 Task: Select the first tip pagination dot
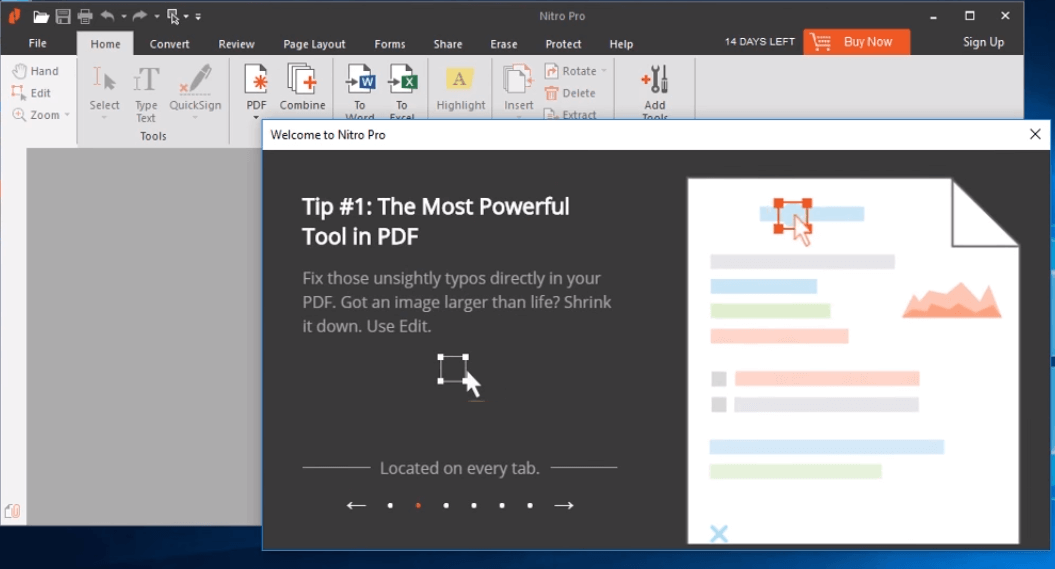click(390, 506)
